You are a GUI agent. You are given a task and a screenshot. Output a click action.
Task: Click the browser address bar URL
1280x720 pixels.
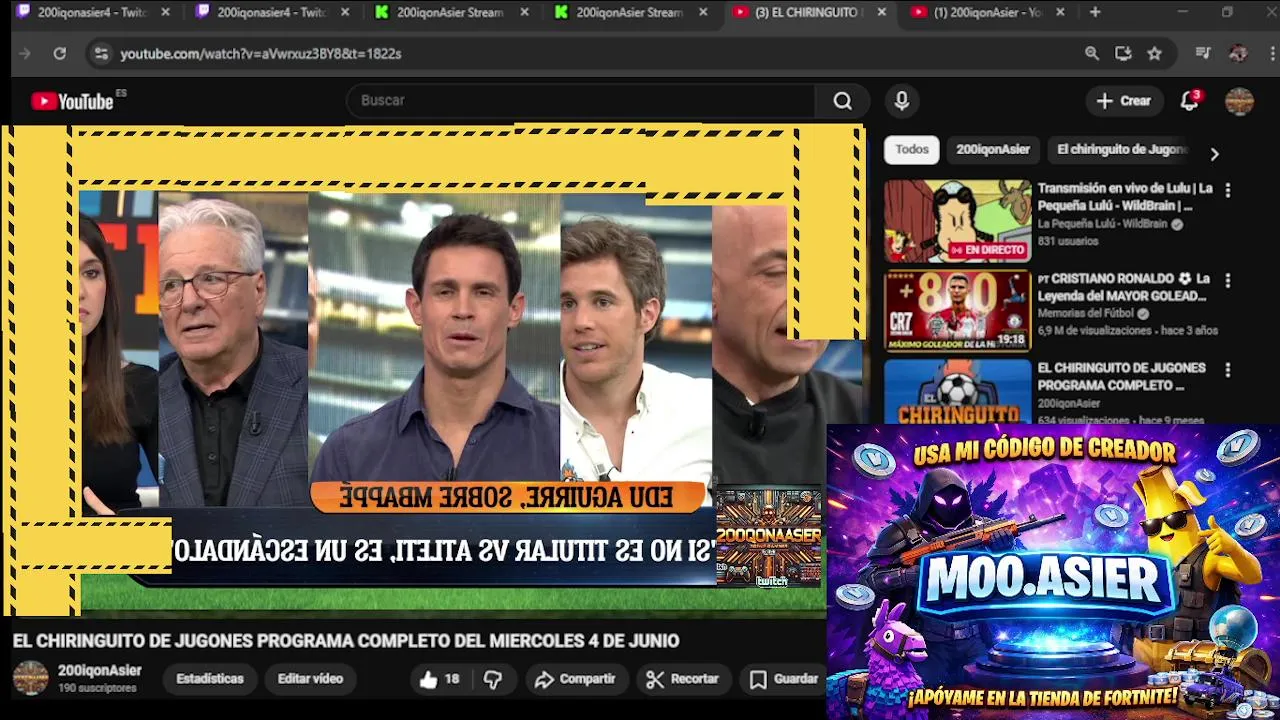pos(261,53)
